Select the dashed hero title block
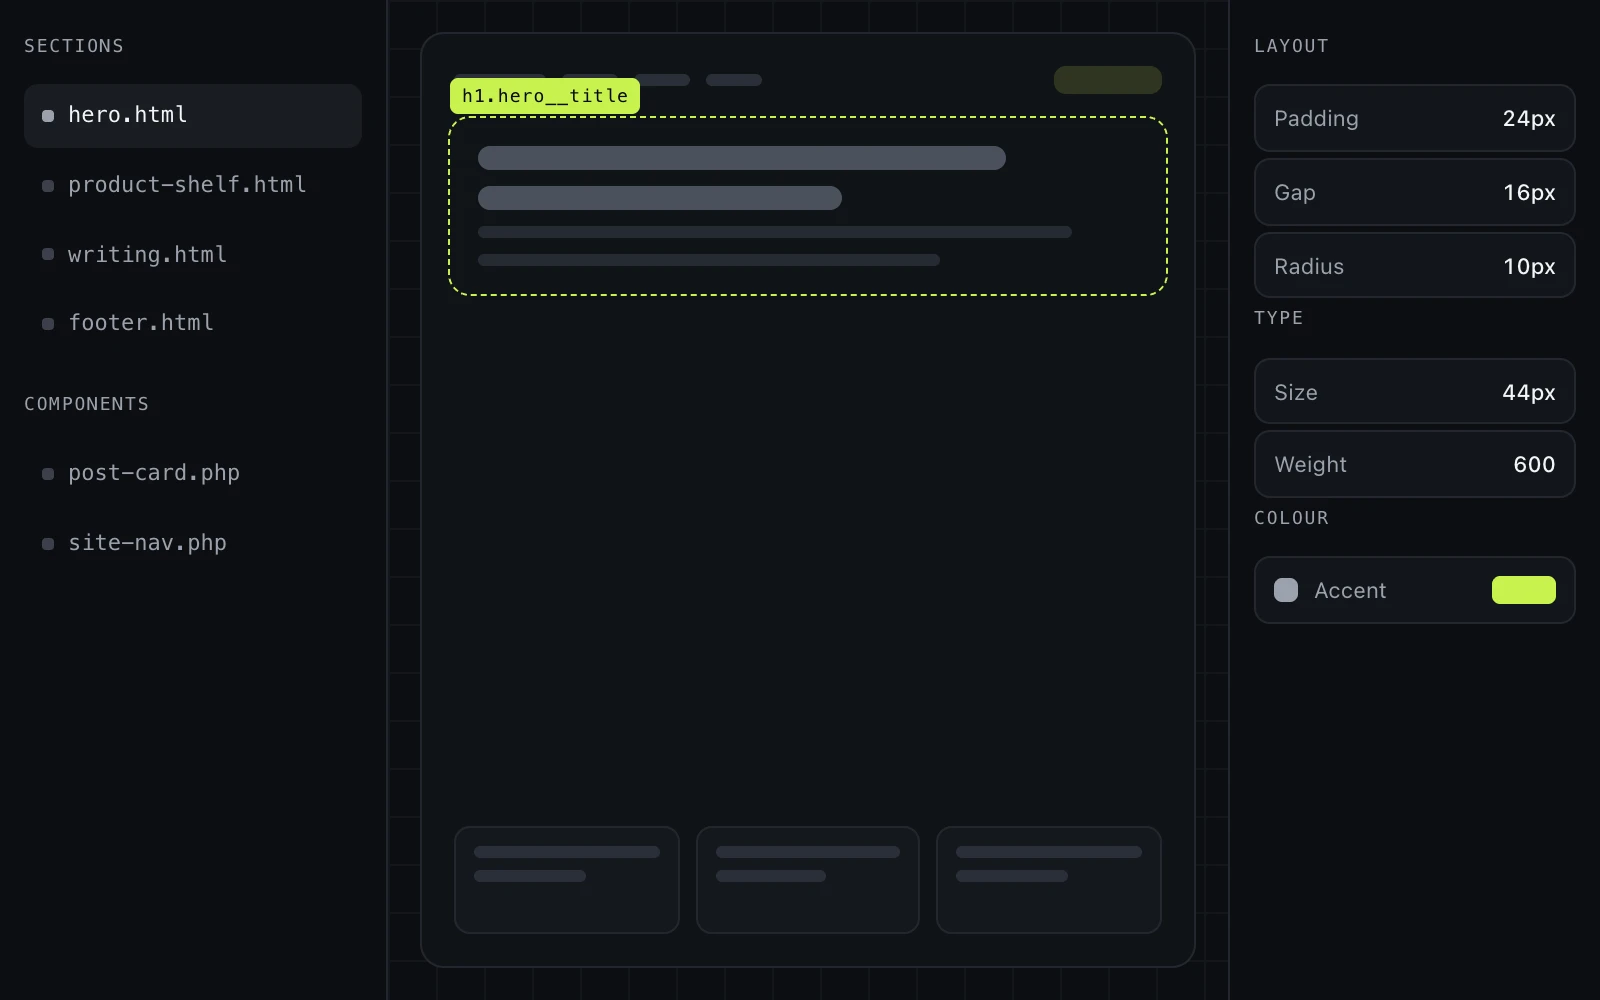The height and width of the screenshot is (1000, 1600). pos(808,206)
